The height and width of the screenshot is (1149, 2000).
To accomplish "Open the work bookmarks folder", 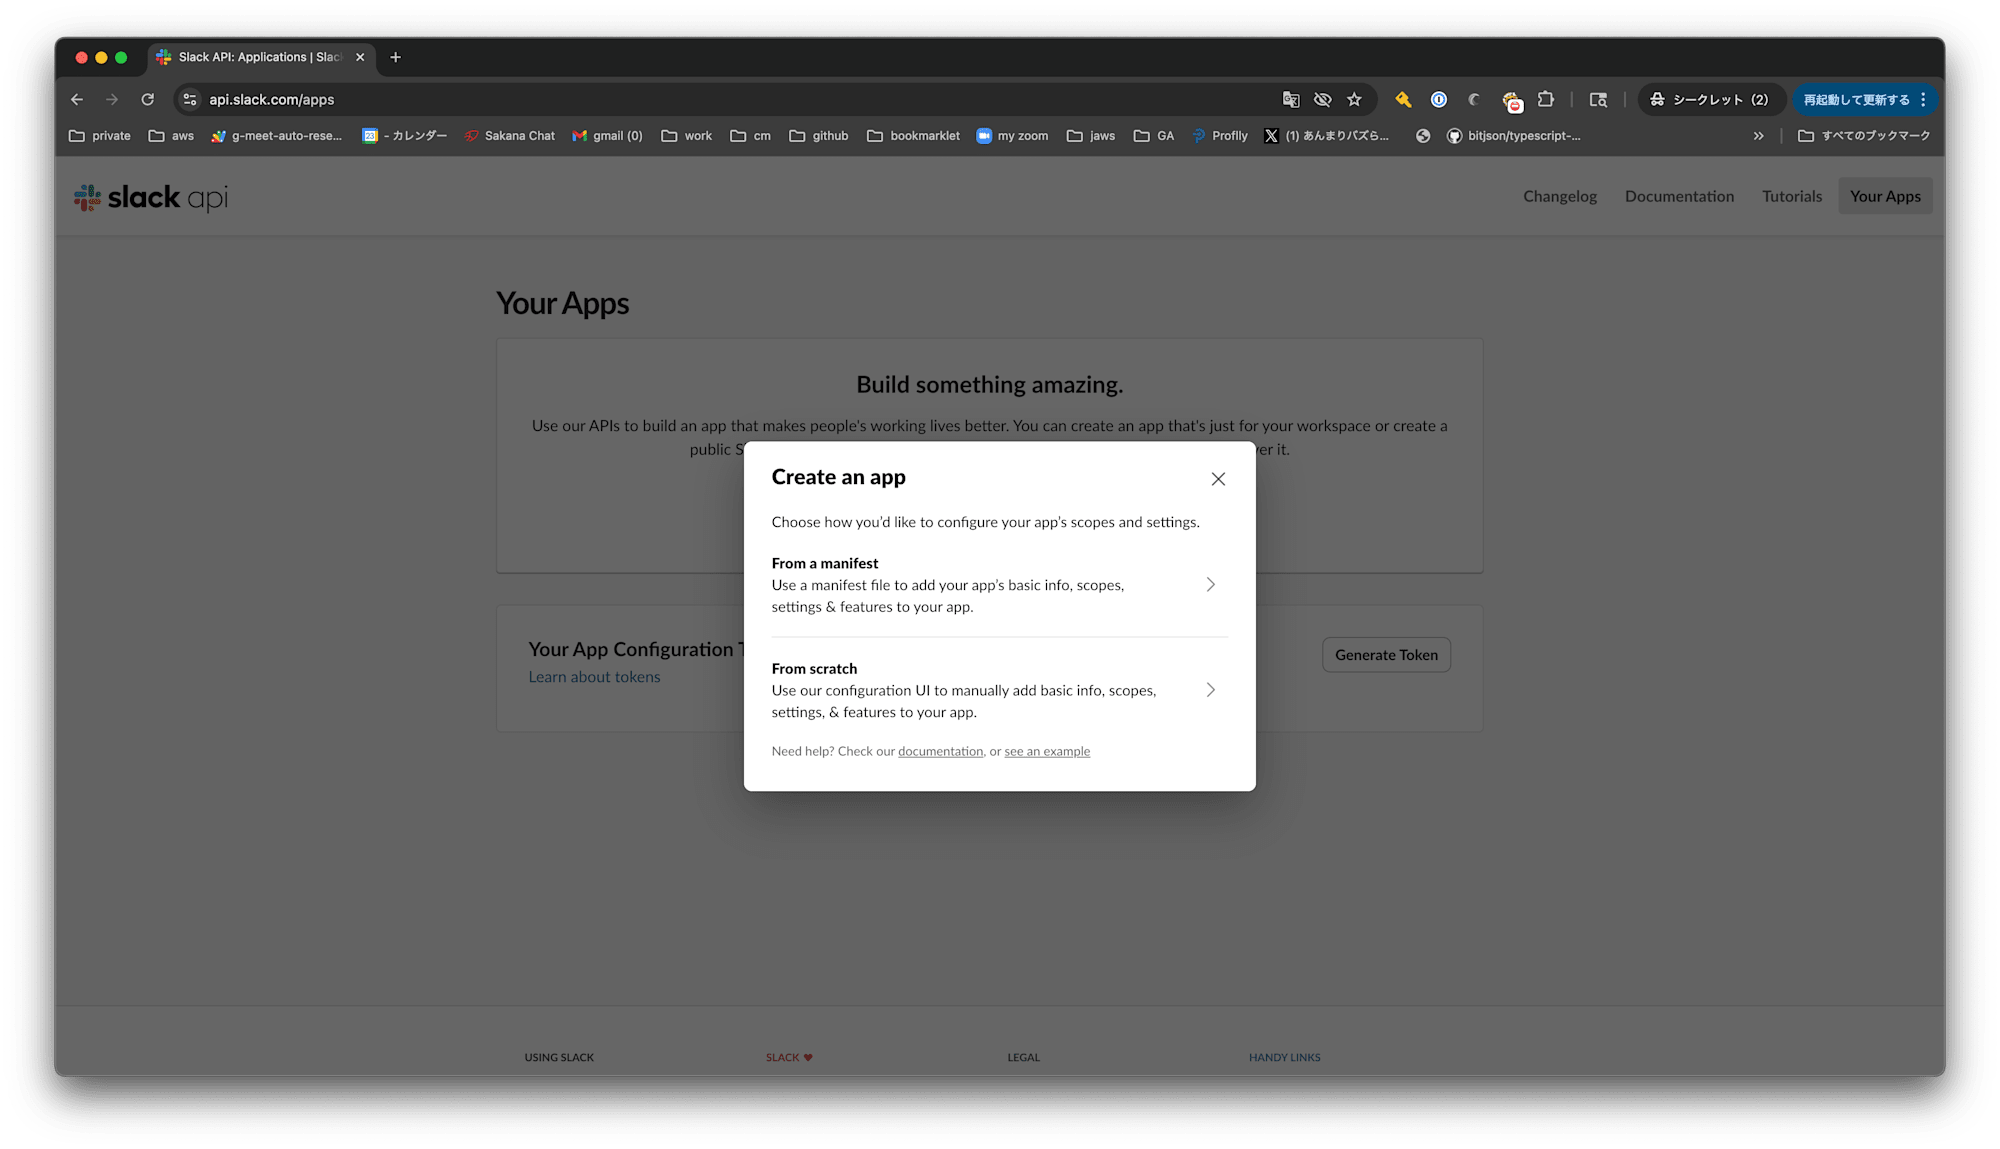I will tap(687, 136).
